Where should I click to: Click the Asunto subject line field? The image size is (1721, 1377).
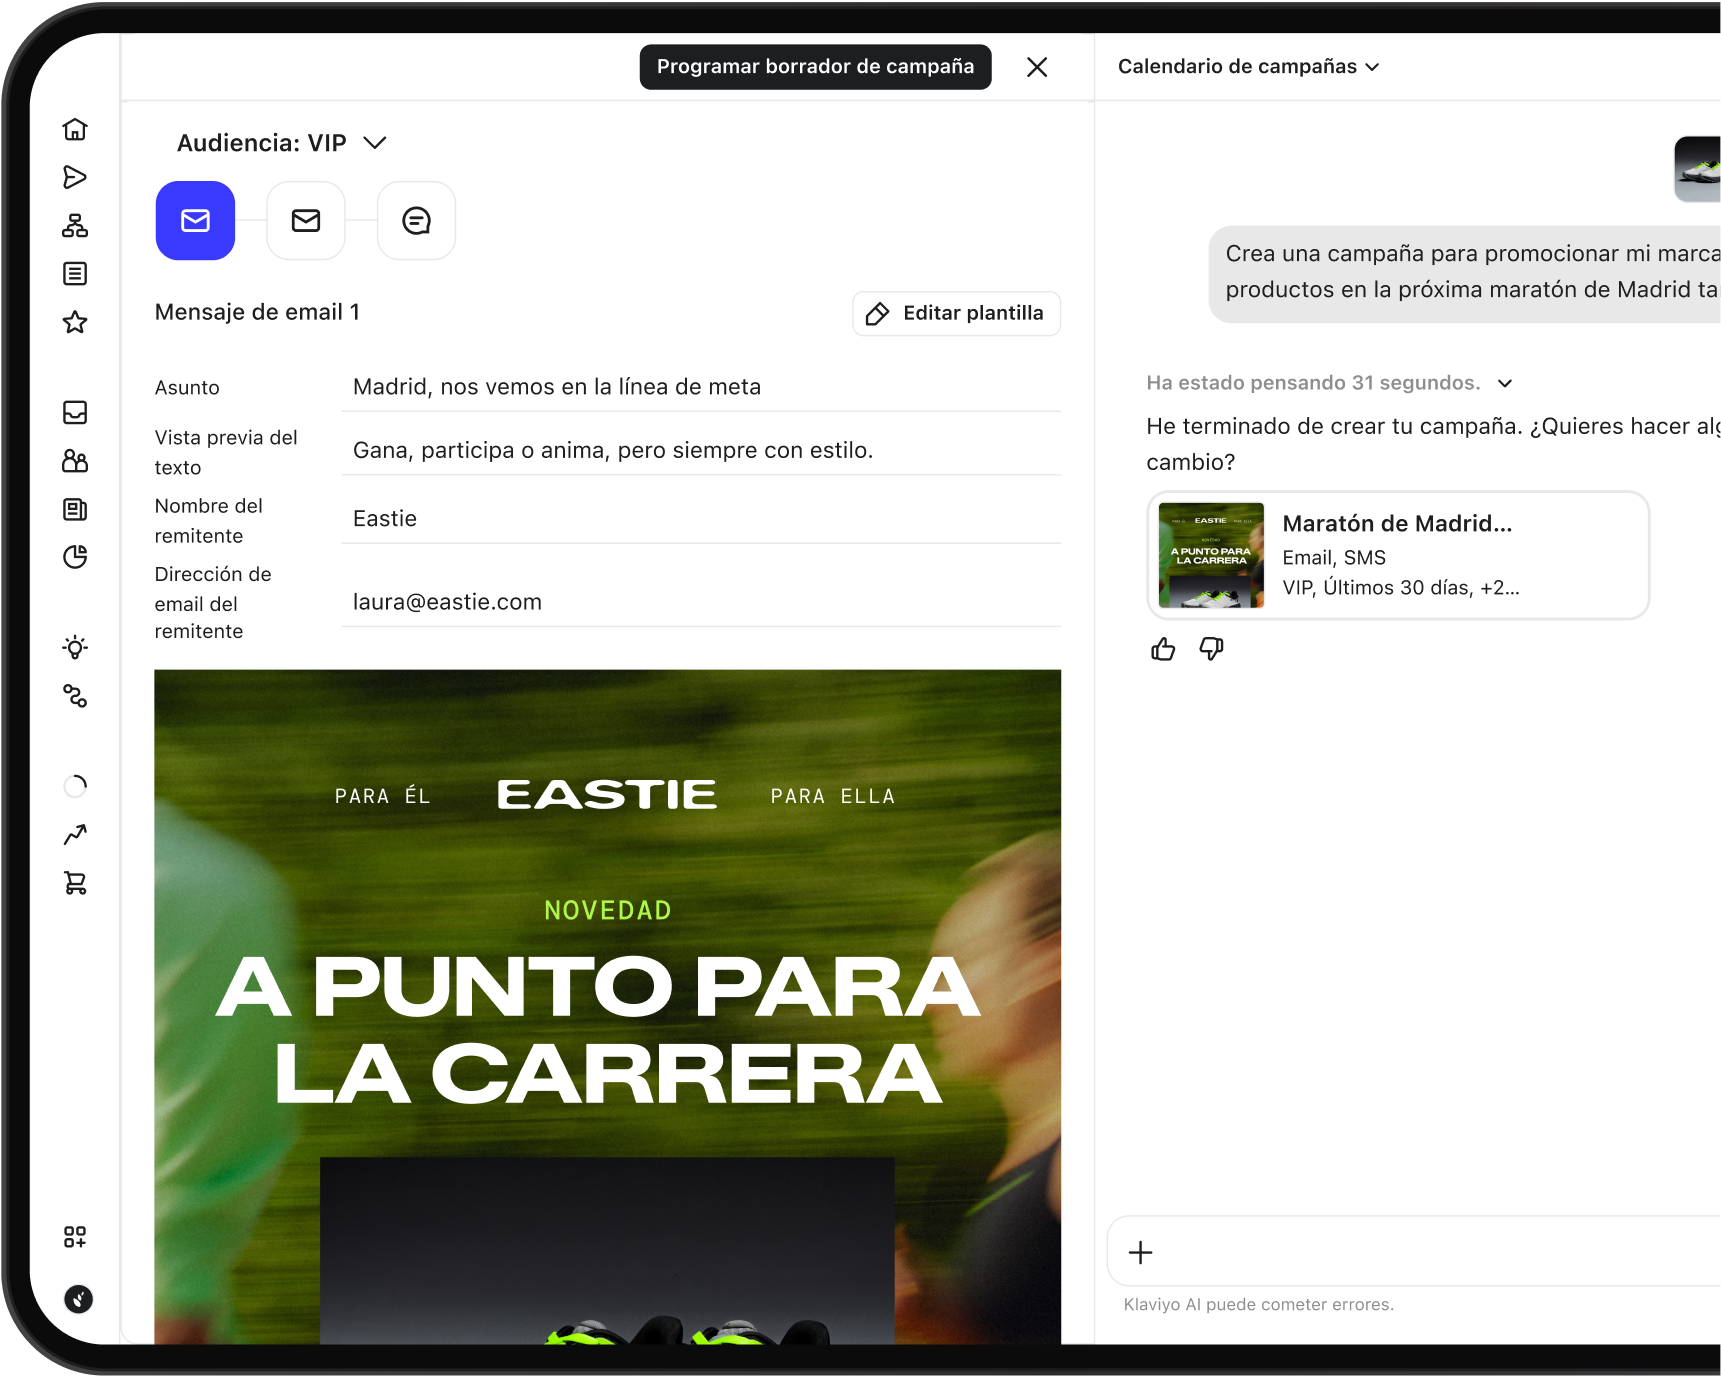pyautogui.click(x=701, y=387)
